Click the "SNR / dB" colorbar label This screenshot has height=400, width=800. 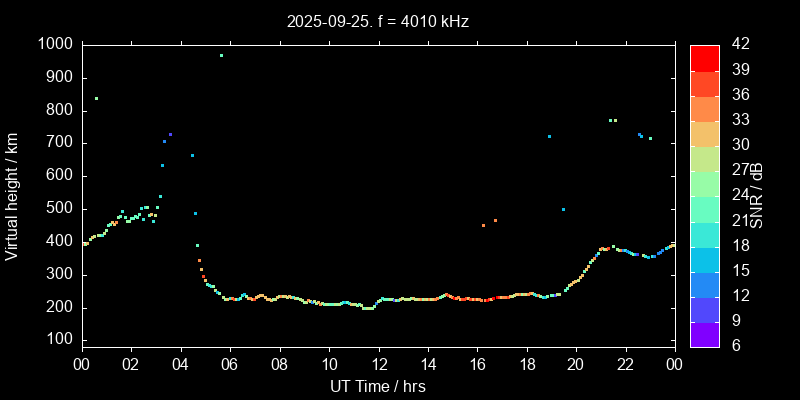click(757, 194)
